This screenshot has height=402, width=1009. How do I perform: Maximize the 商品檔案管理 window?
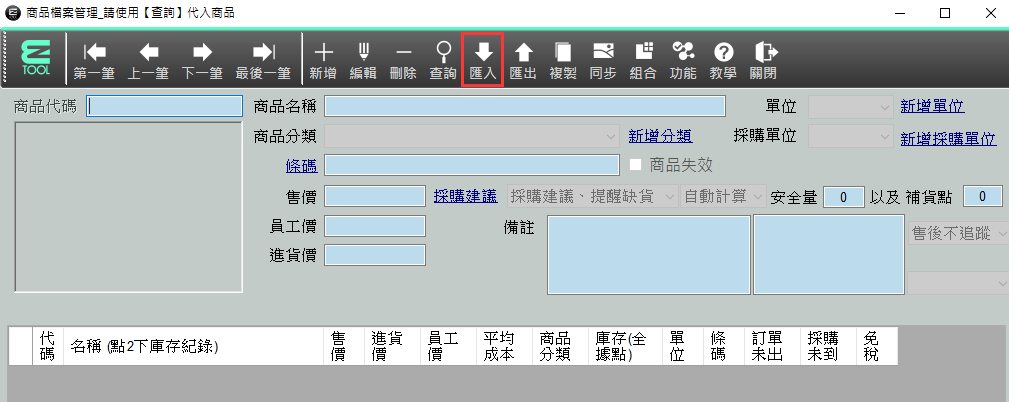pyautogui.click(x=945, y=13)
